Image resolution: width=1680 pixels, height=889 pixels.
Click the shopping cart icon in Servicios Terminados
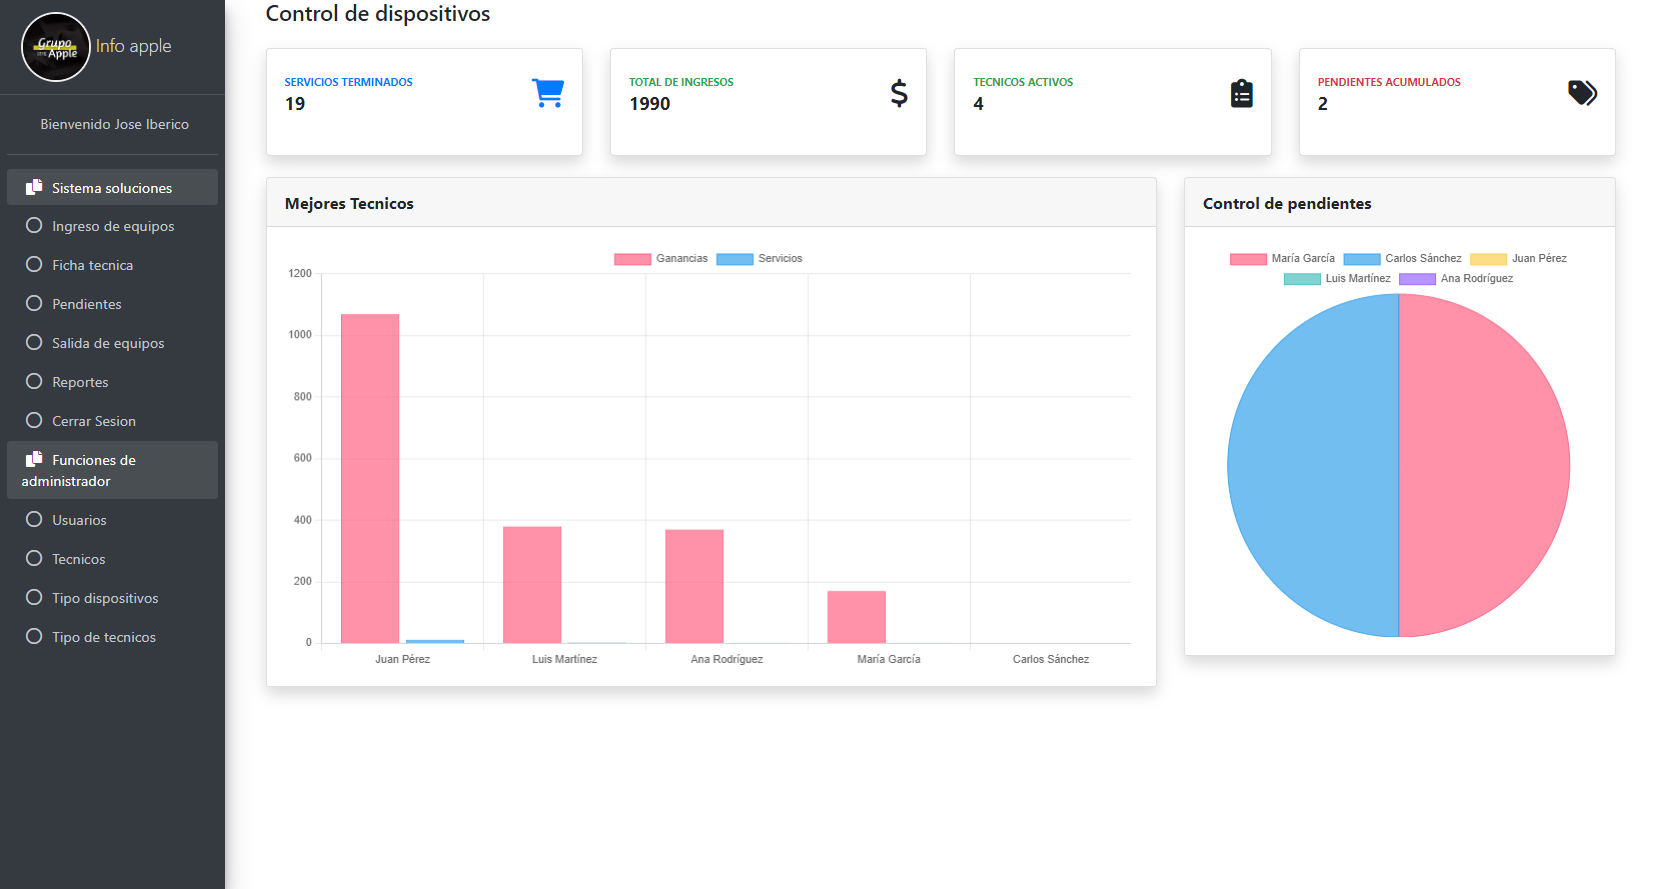[x=548, y=93]
